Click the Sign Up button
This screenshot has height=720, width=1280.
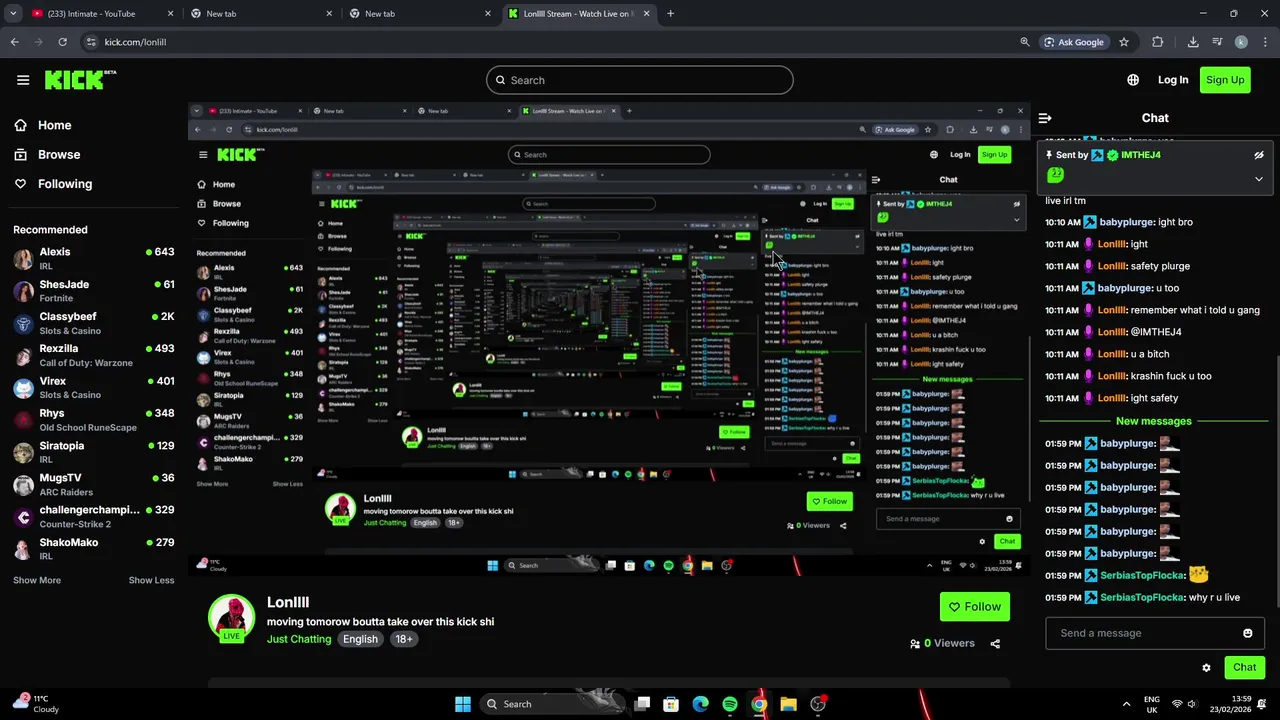point(1225,80)
